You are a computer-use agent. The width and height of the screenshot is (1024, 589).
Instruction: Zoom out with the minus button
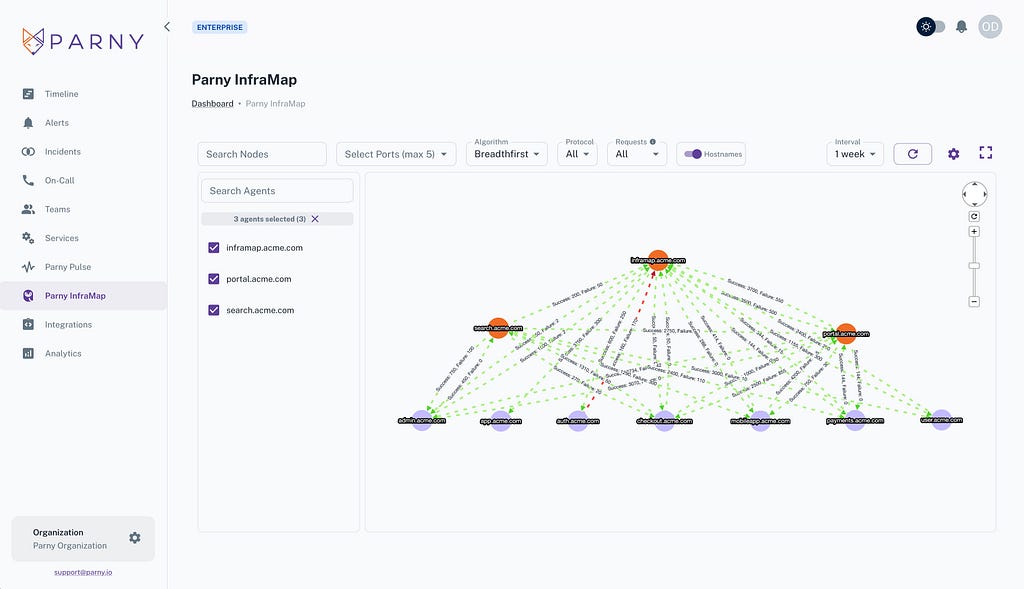[x=974, y=302]
